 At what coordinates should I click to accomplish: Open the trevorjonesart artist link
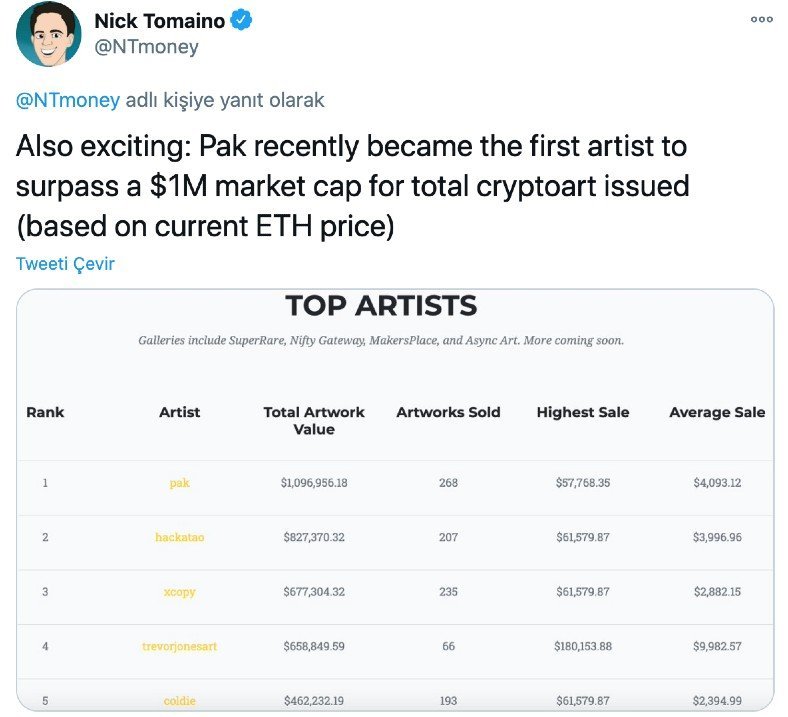click(x=179, y=646)
